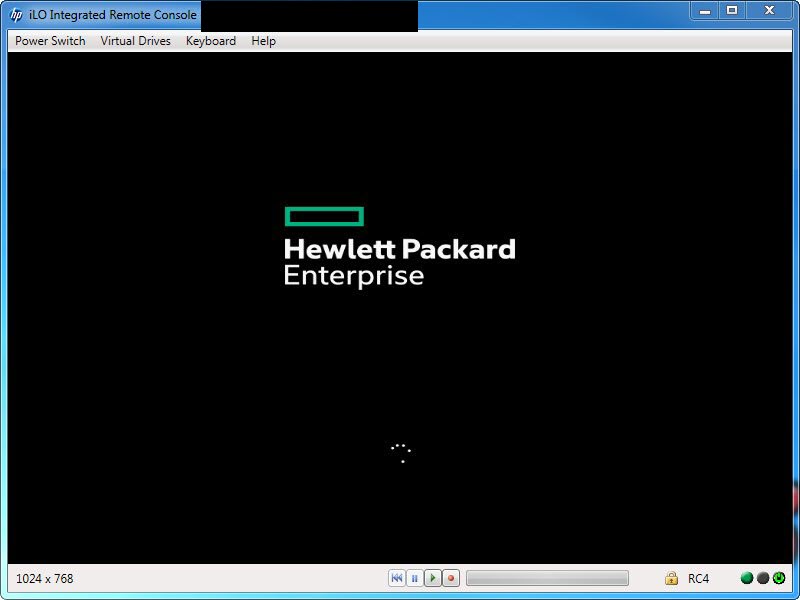Click the rewind to start playback button

tap(396, 578)
